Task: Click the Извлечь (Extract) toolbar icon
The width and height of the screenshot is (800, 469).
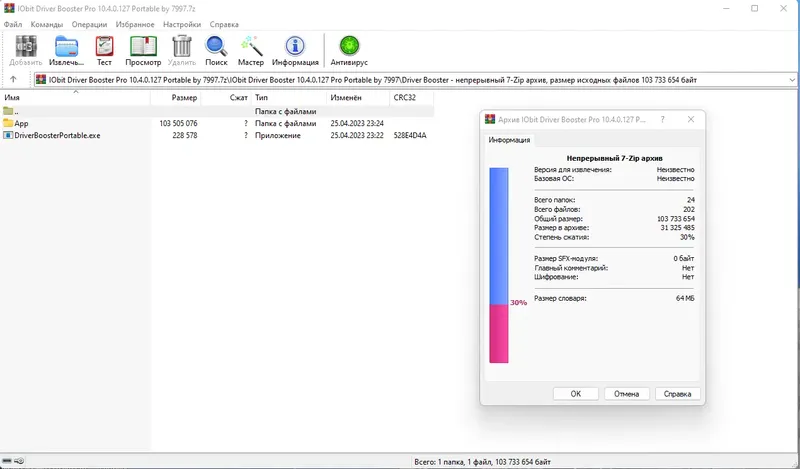Action: pos(66,46)
